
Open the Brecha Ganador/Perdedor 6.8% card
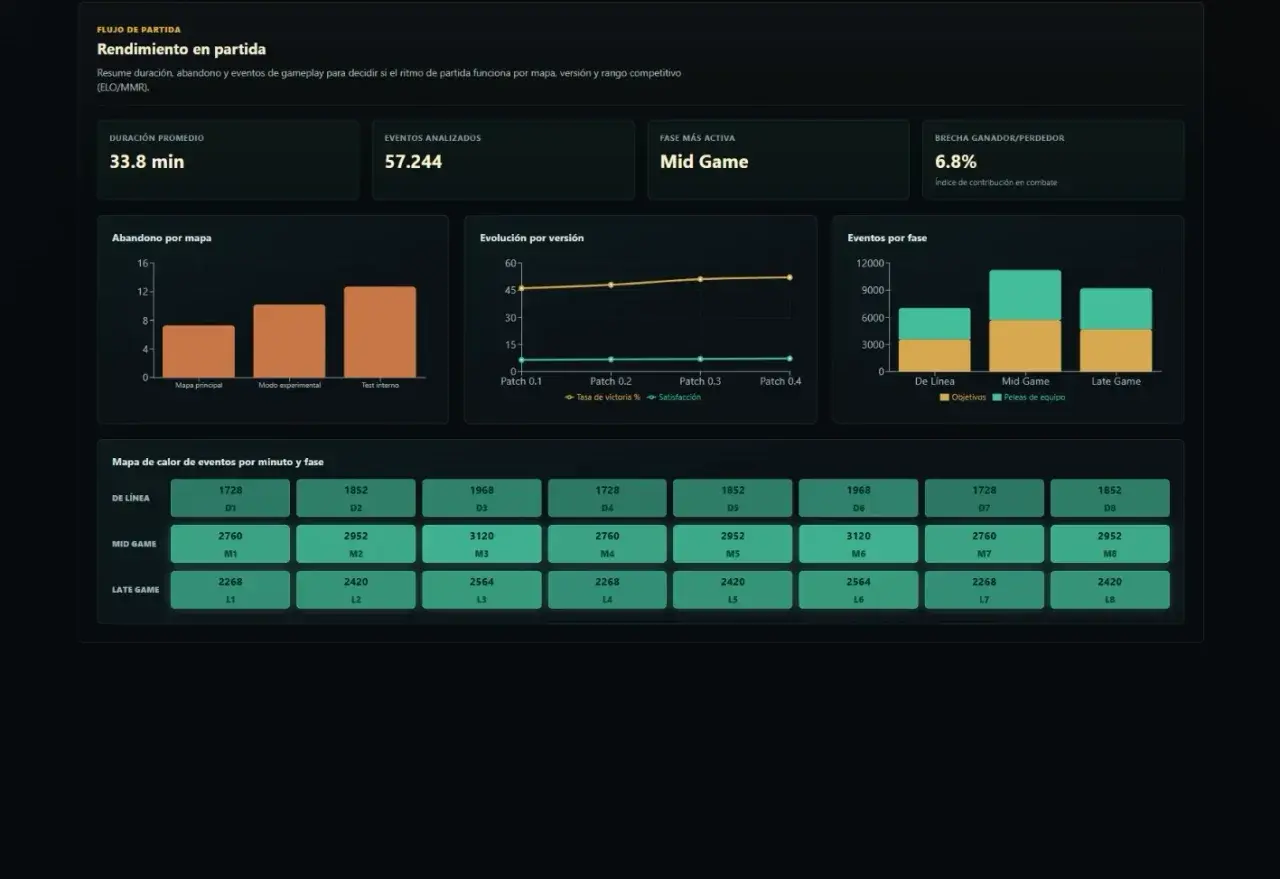pyautogui.click(x=1053, y=160)
